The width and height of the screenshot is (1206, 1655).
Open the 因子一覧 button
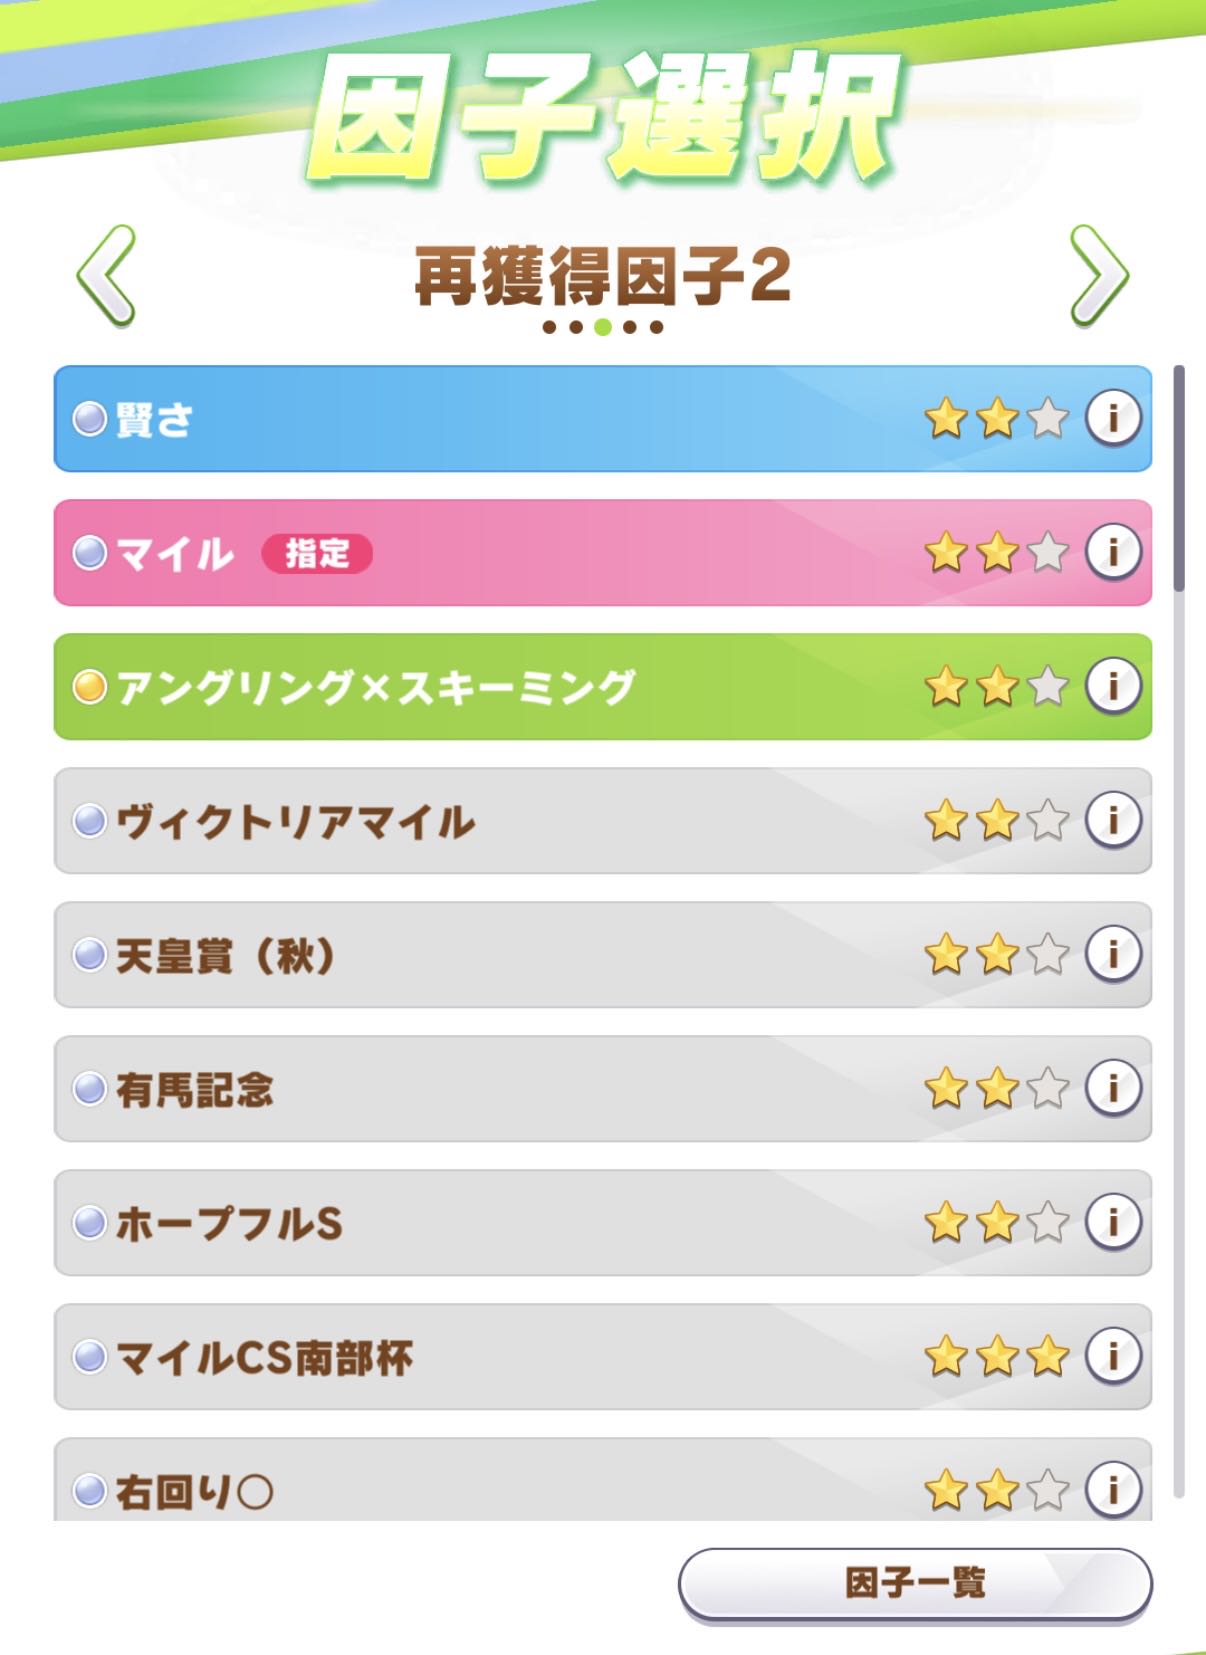pos(914,1583)
